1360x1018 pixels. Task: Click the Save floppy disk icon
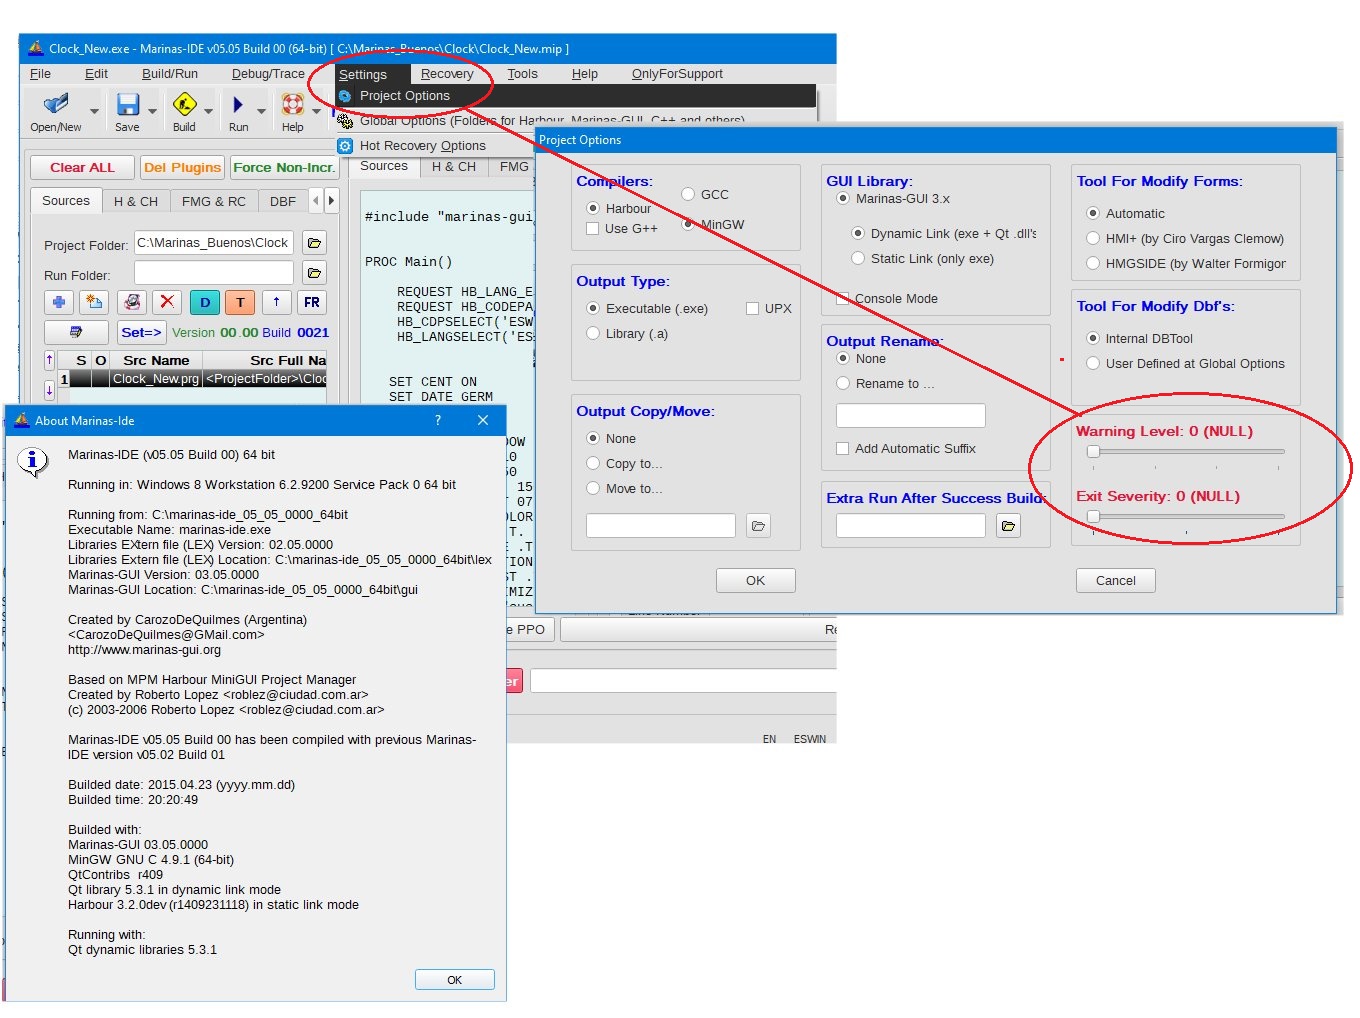click(x=127, y=104)
